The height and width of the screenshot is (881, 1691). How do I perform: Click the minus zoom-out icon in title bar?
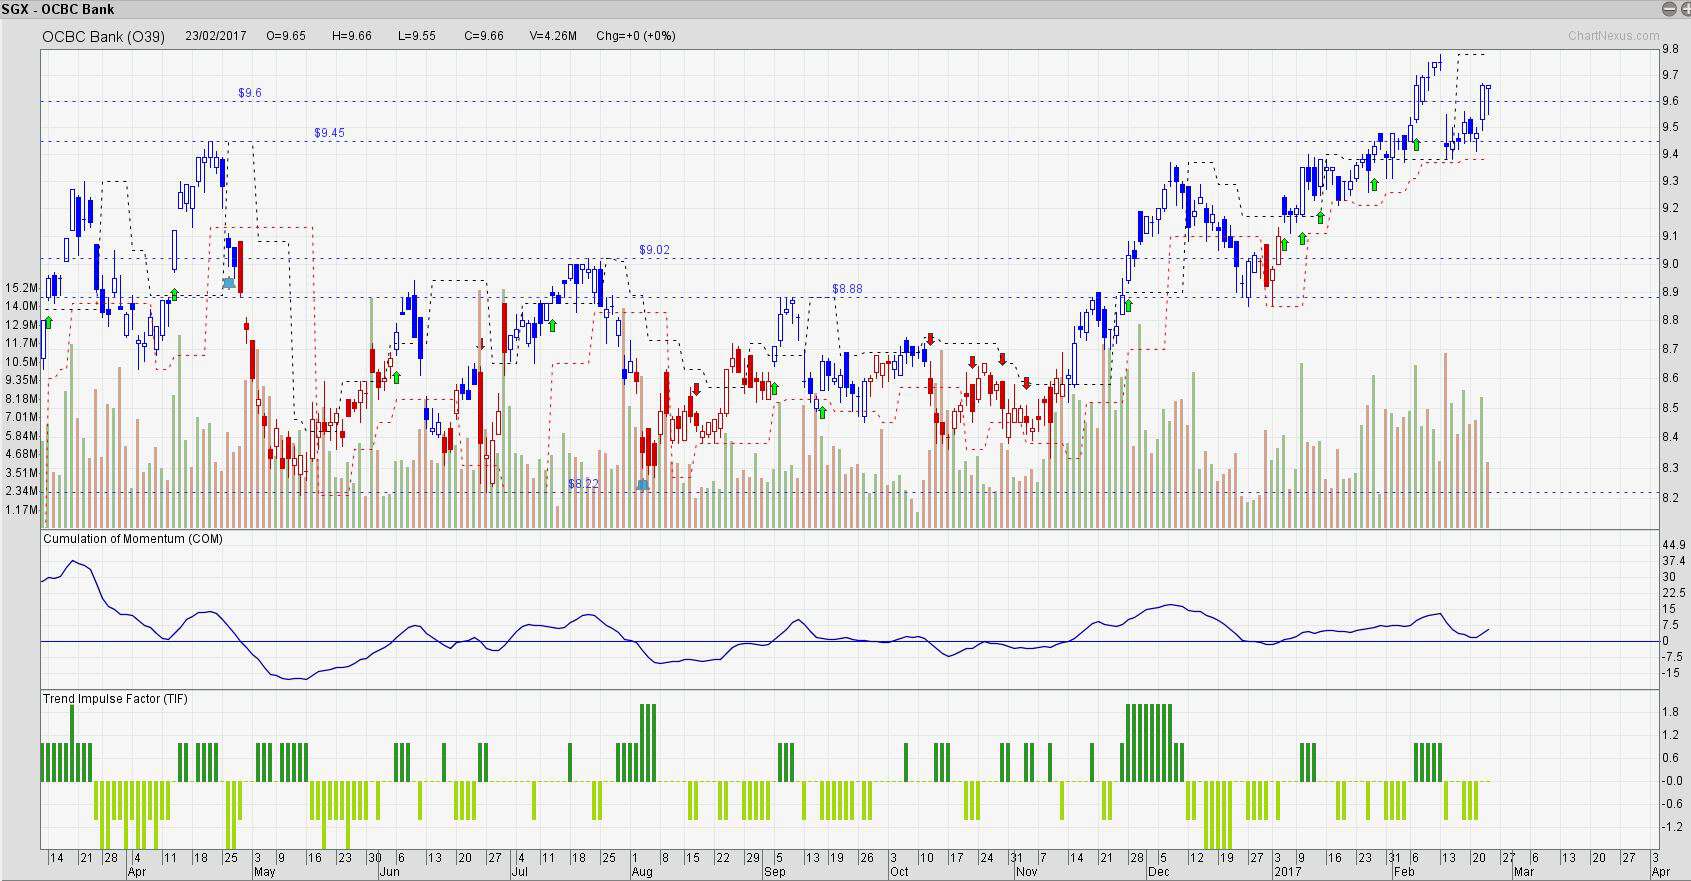(1669, 9)
